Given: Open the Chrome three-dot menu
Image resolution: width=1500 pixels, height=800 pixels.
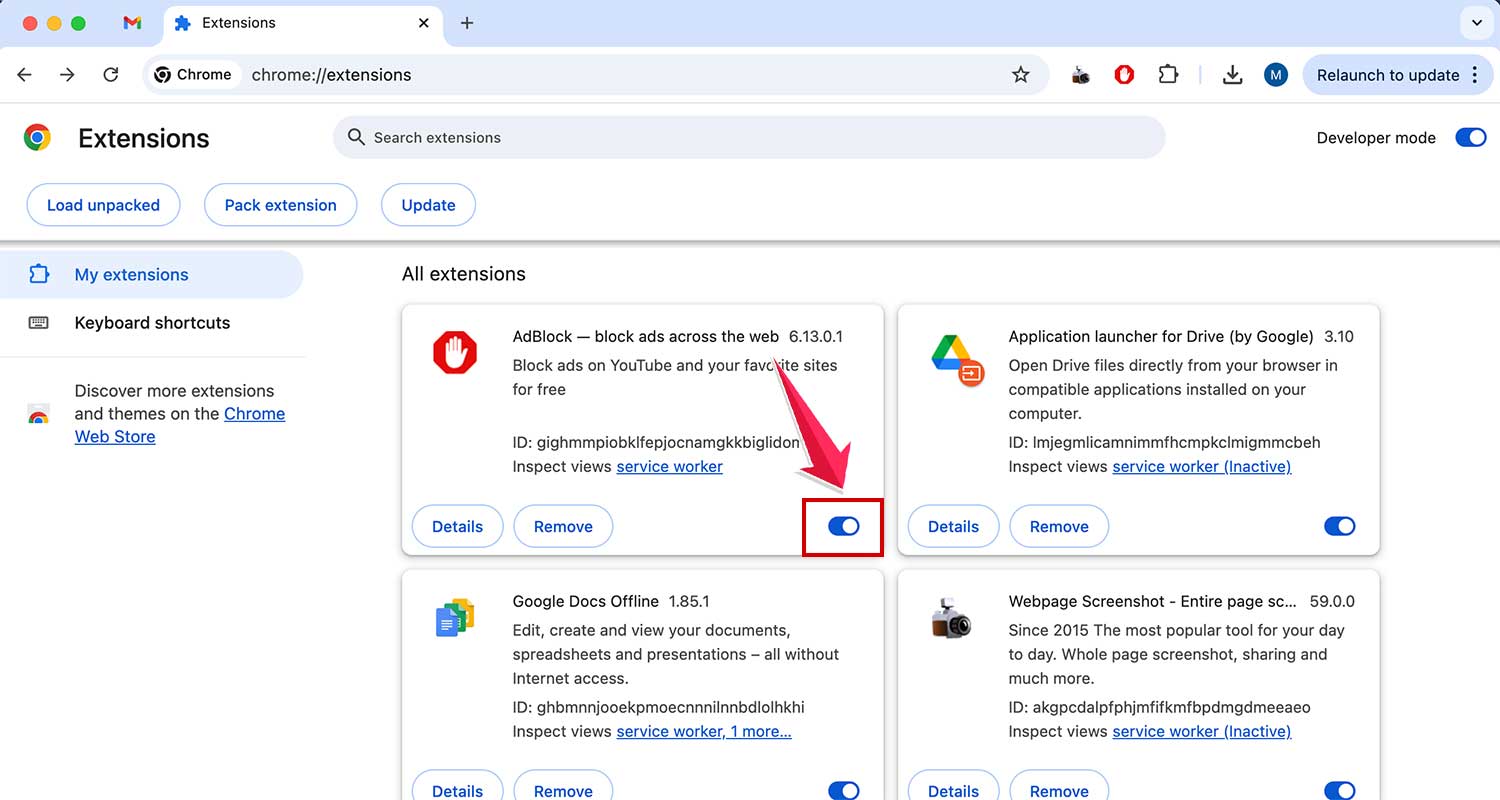Looking at the screenshot, I should point(1476,75).
